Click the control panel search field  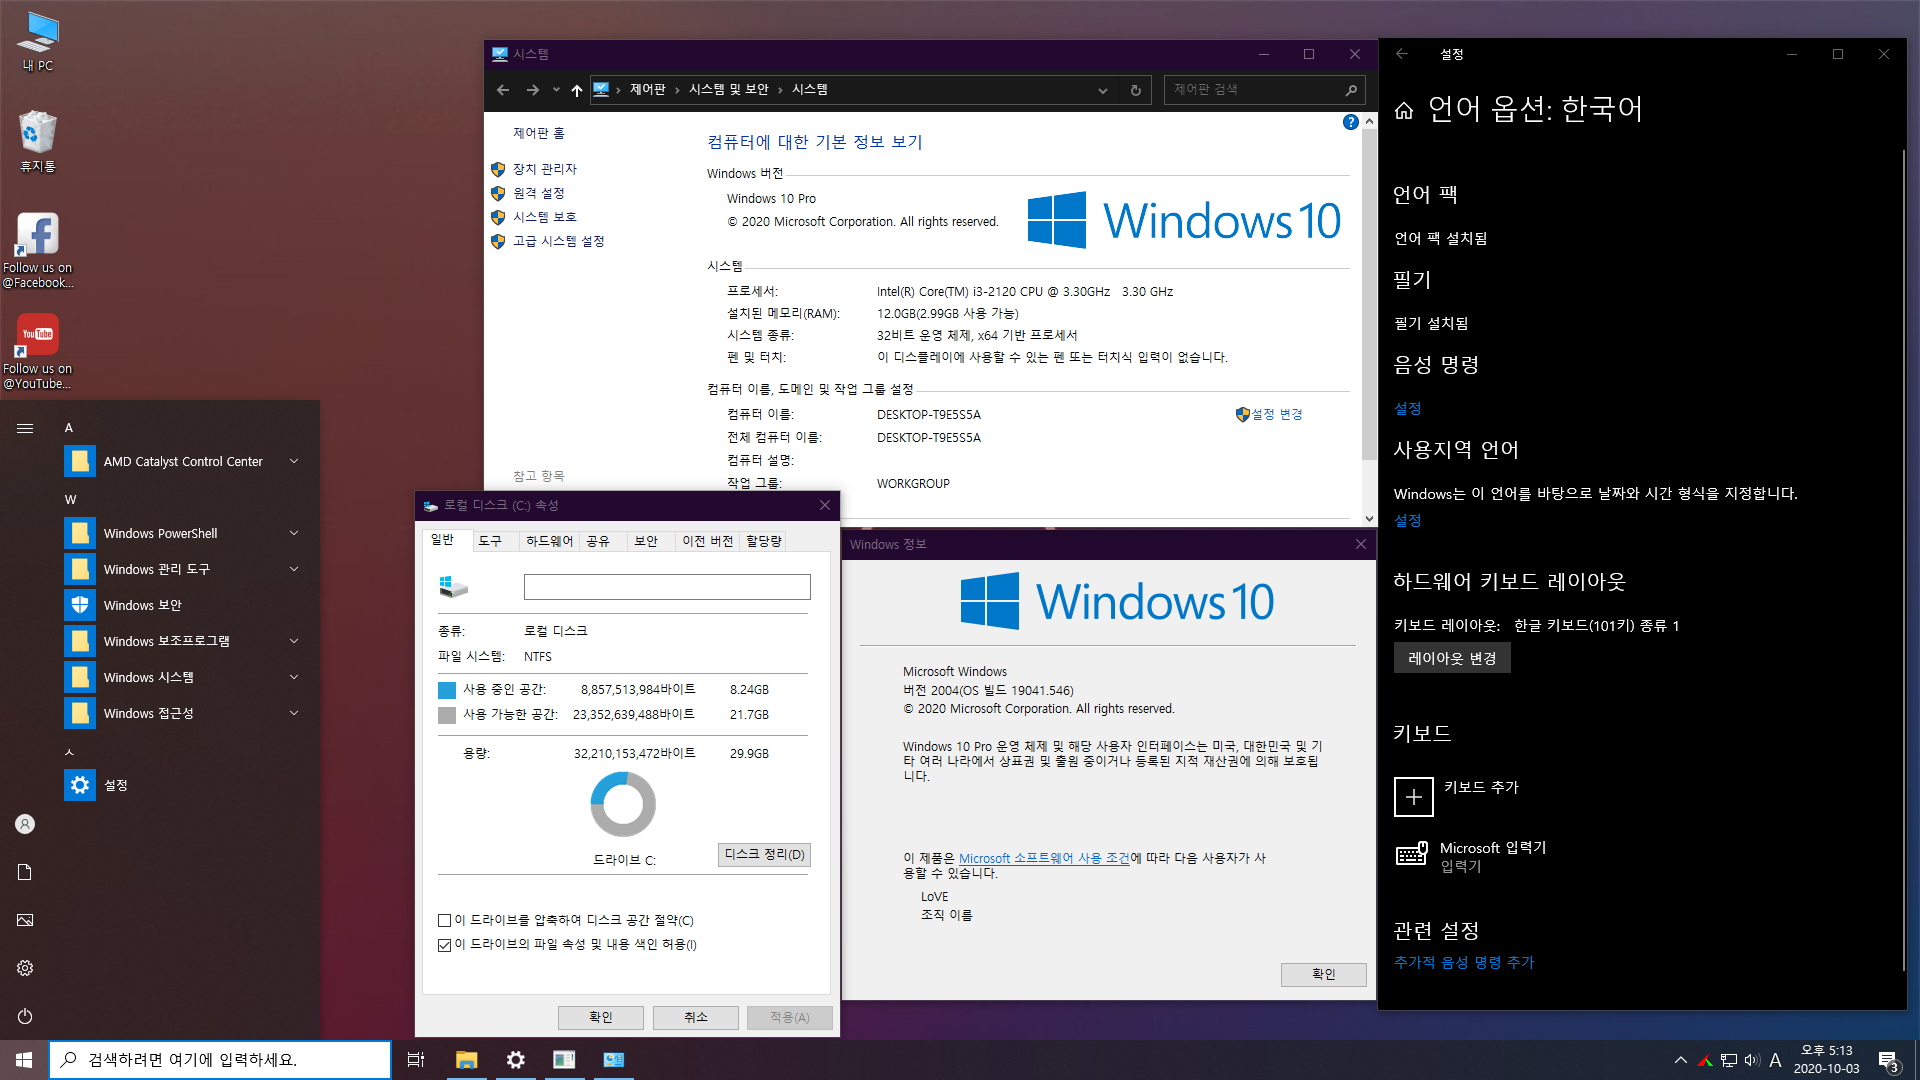[x=1250, y=90]
